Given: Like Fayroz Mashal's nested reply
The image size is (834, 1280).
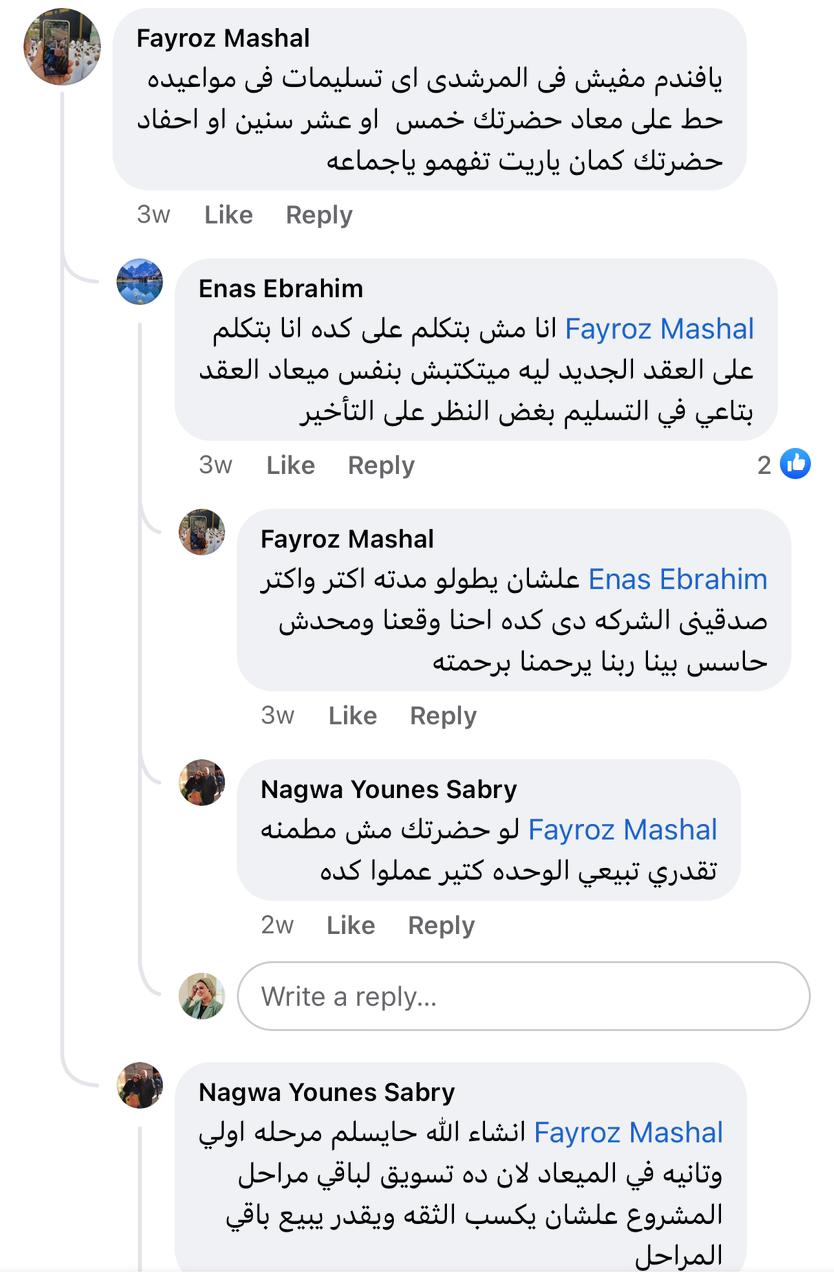Looking at the screenshot, I should click(352, 716).
